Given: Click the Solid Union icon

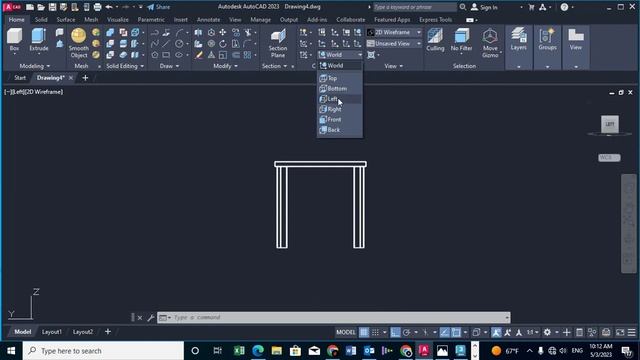Looking at the screenshot, I should tap(110, 32).
